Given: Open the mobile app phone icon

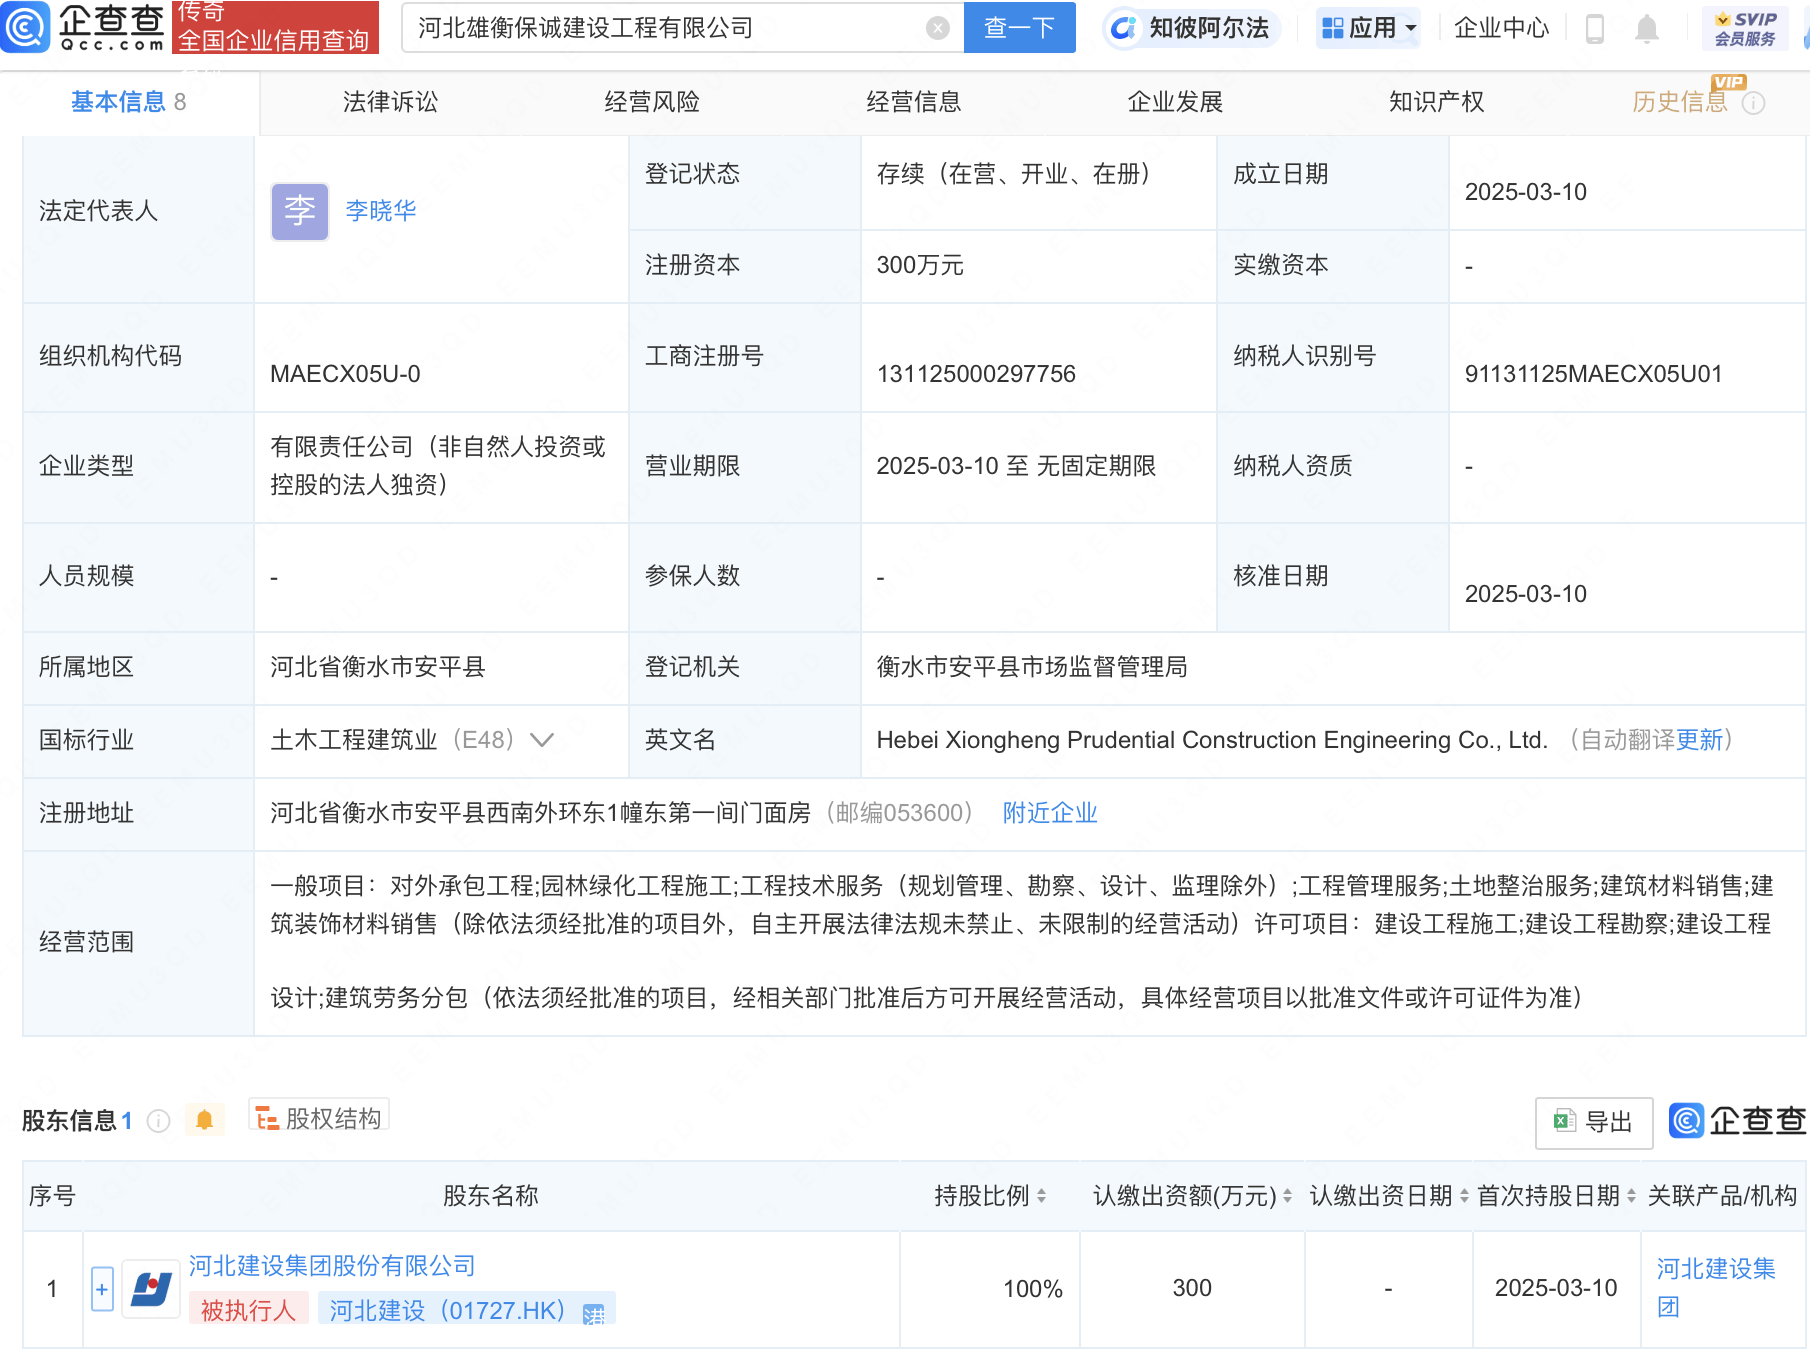Looking at the screenshot, I should coord(1595,29).
